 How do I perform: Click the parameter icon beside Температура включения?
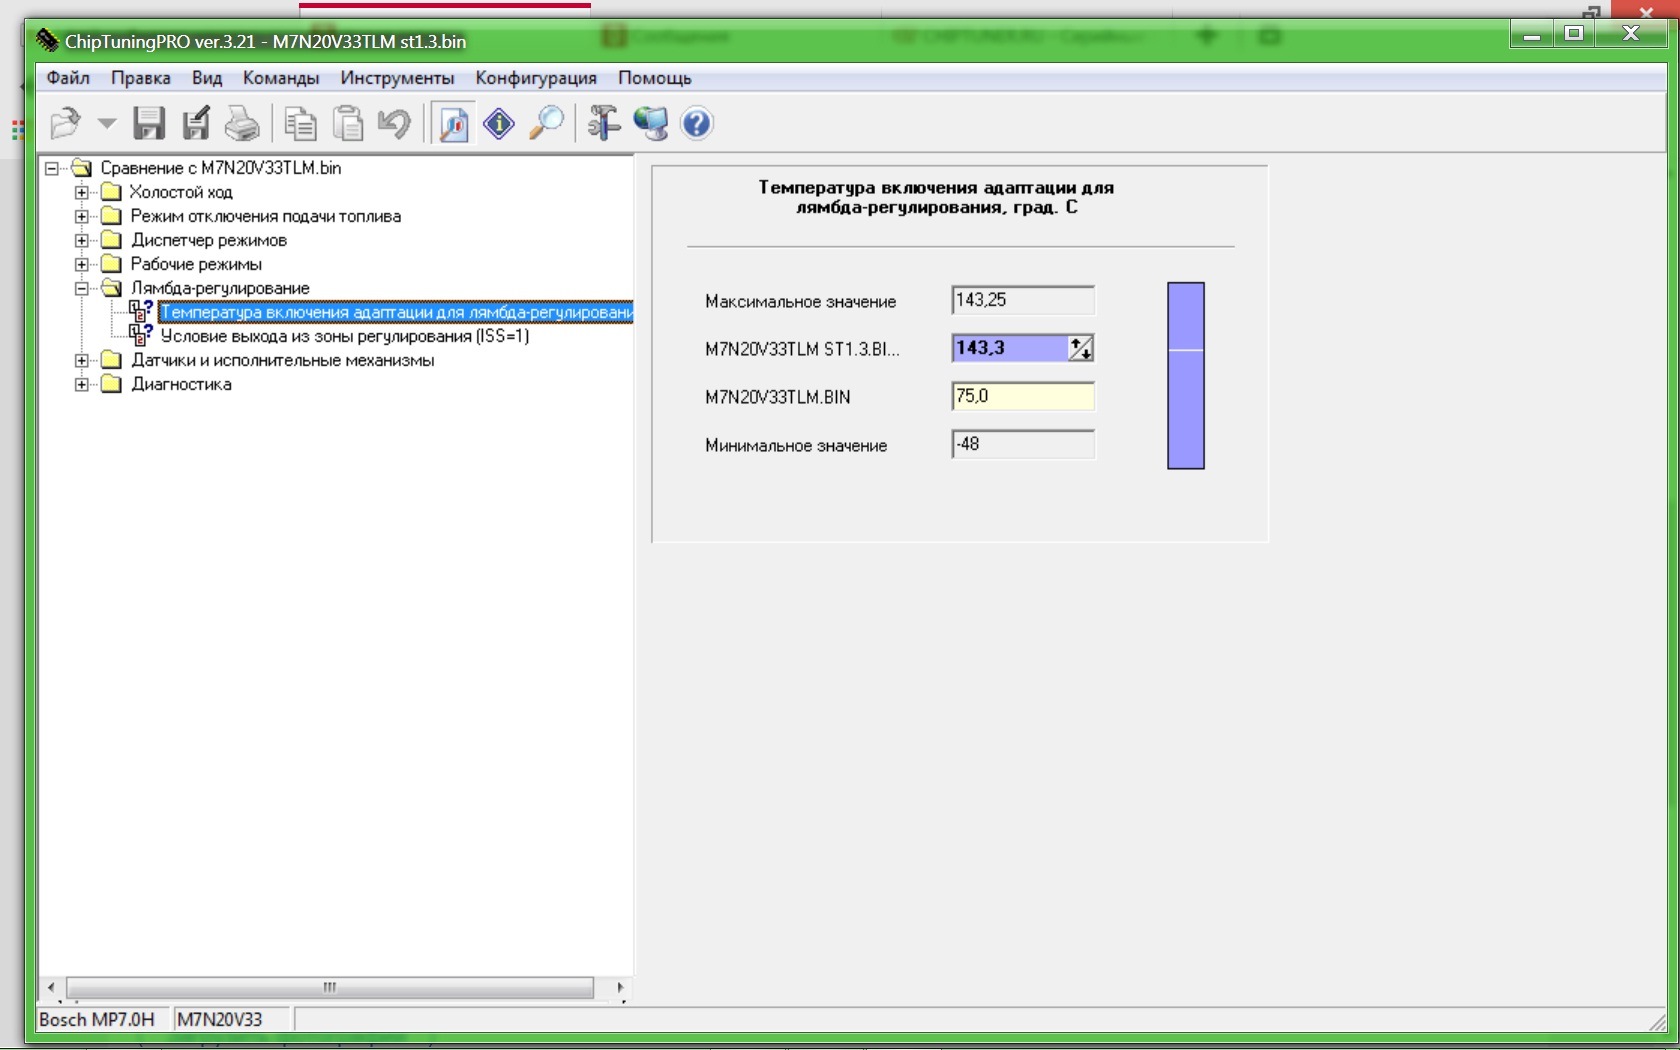[x=141, y=311]
